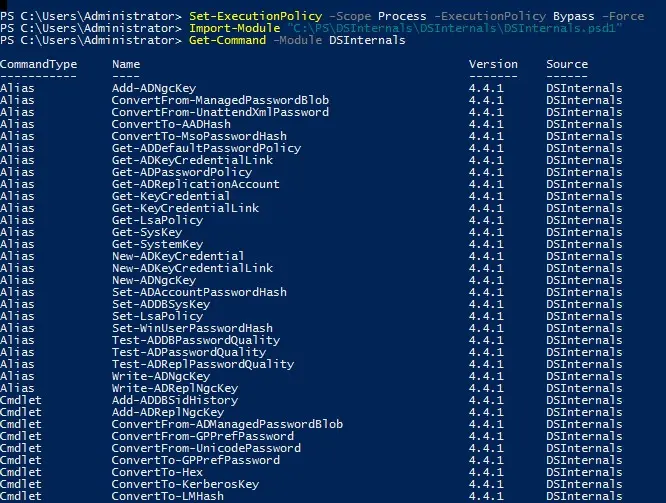Click the Get-Command text on third prompt
The height and width of the screenshot is (503, 666).
[x=228, y=40]
